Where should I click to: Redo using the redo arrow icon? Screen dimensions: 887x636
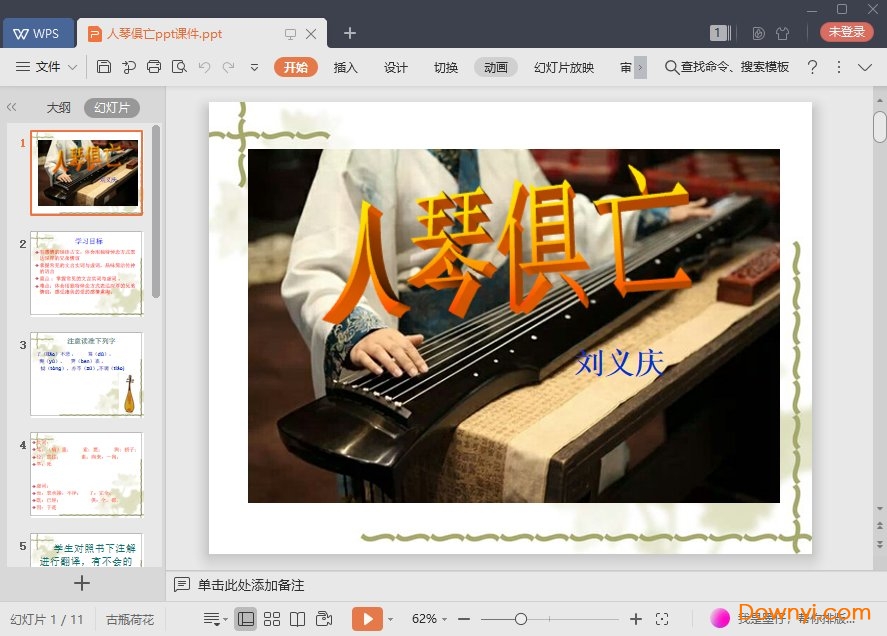coord(229,68)
